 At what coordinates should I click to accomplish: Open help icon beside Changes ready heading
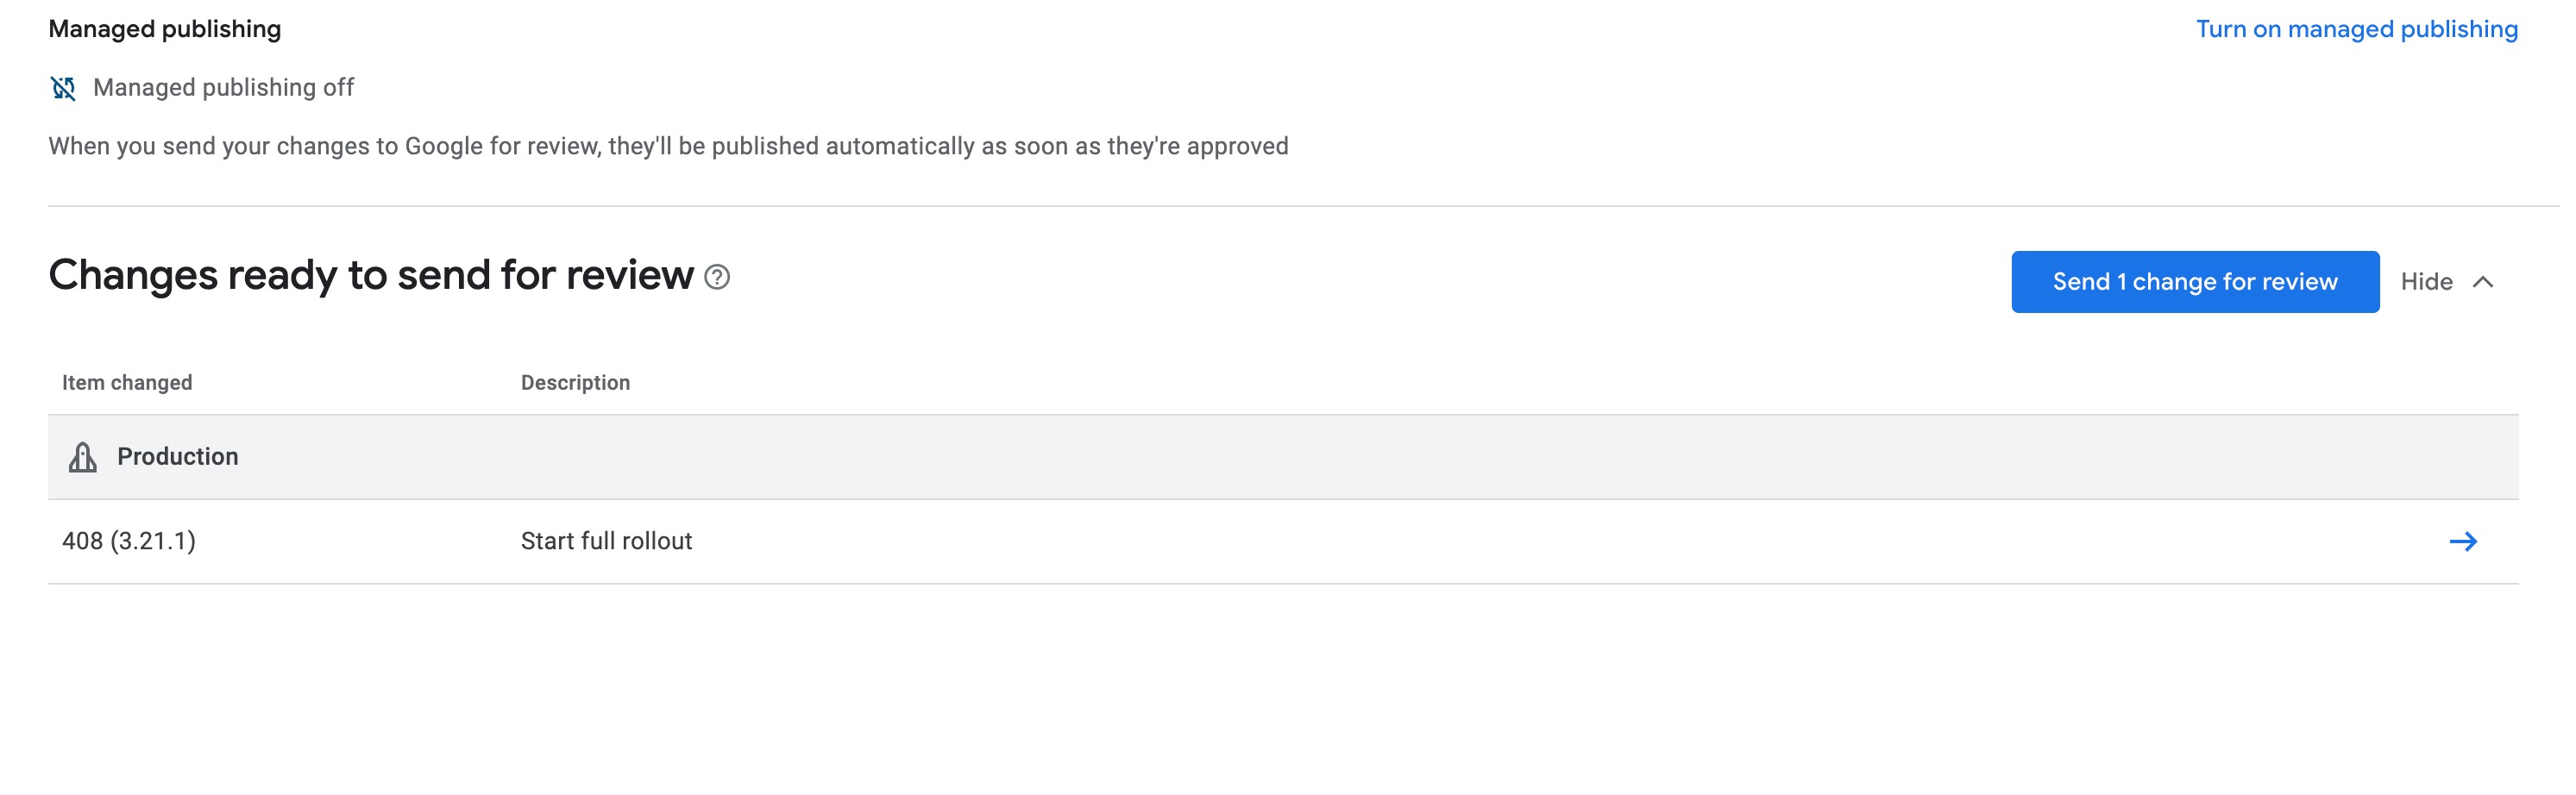(x=717, y=277)
